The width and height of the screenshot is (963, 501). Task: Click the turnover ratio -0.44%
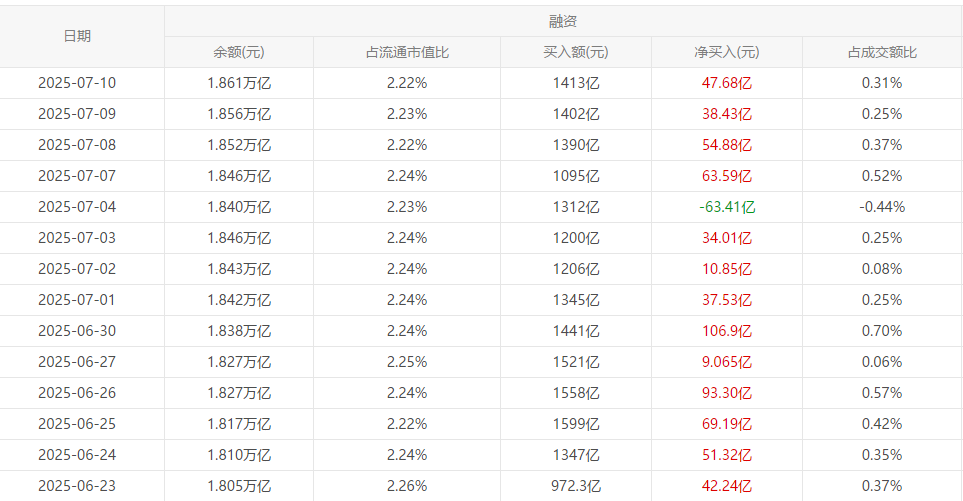(x=882, y=207)
